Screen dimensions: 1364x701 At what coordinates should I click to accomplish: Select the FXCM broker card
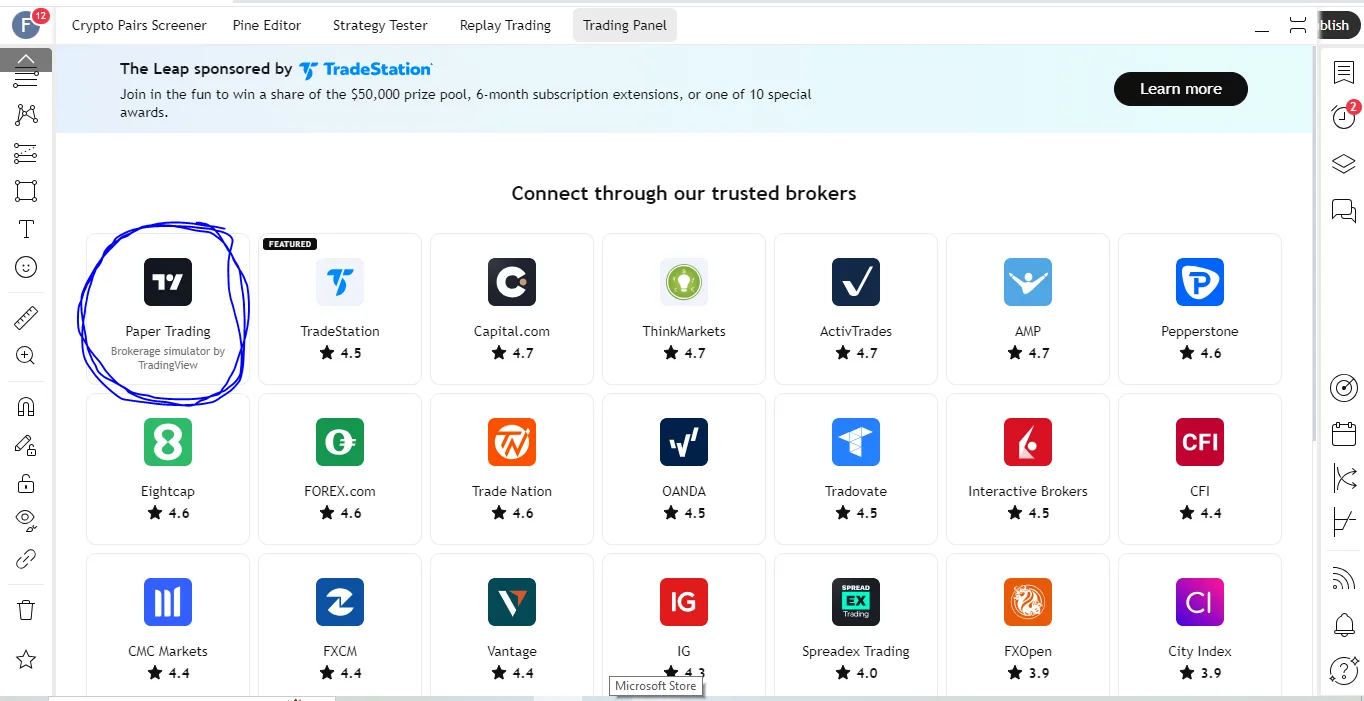[x=340, y=625]
